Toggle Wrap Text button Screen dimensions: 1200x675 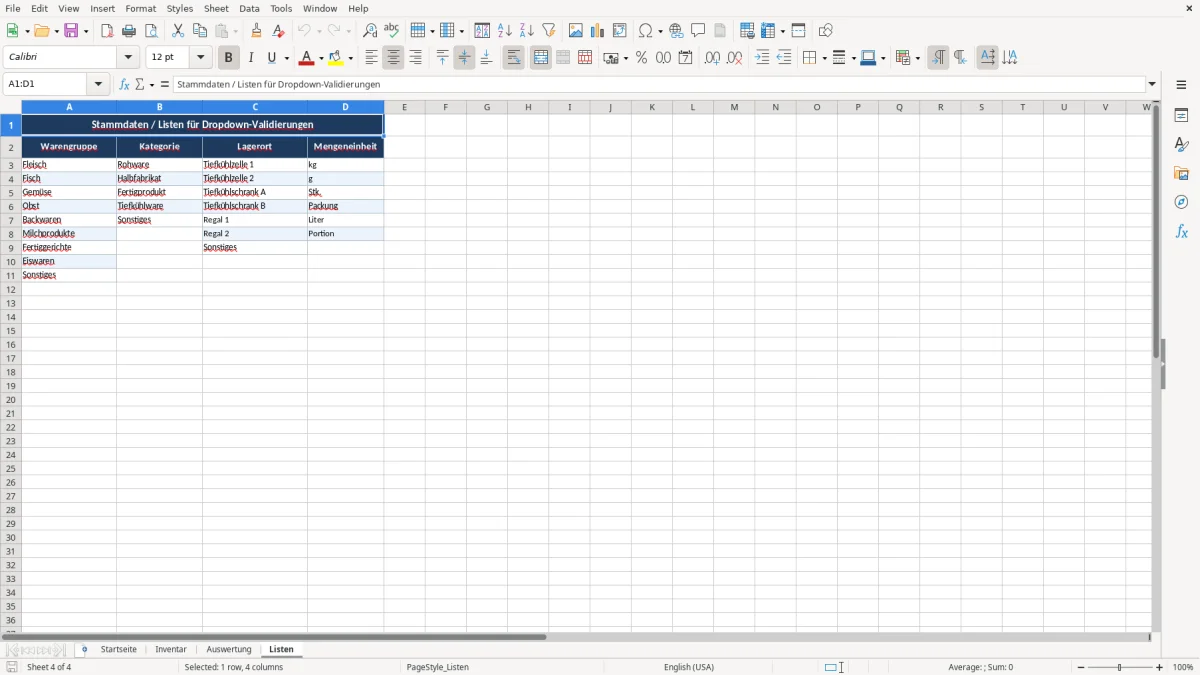pyautogui.click(x=513, y=58)
